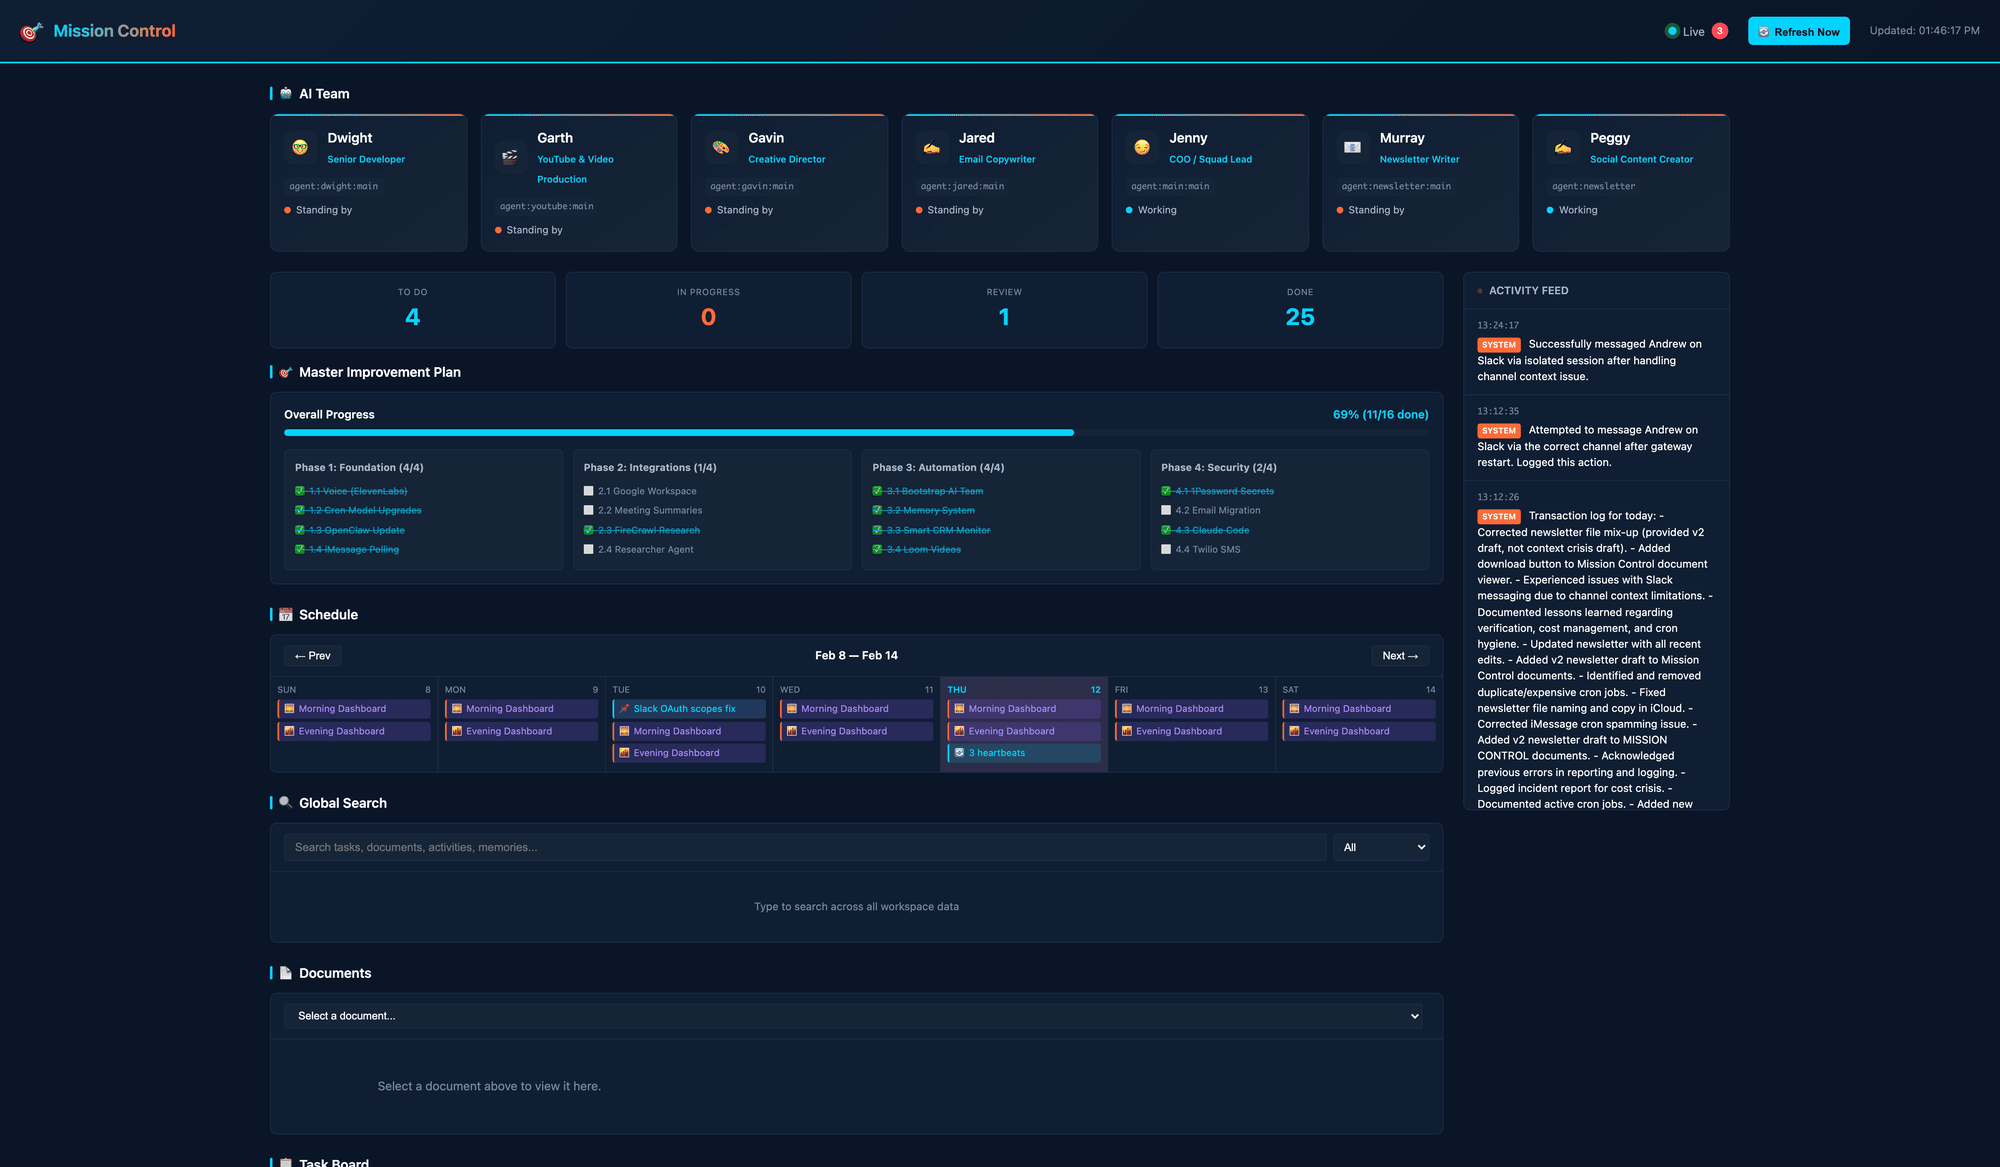Viewport: 2000px width, 1167px height.
Task: Click Garth's clapperboard avatar icon
Action: 510,157
